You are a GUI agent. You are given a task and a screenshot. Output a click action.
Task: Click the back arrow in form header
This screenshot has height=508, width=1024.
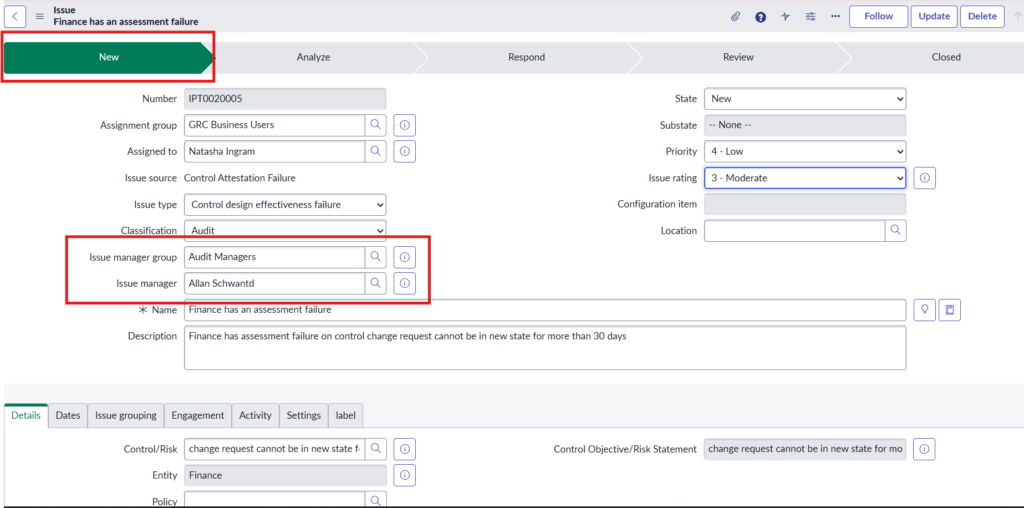17,16
